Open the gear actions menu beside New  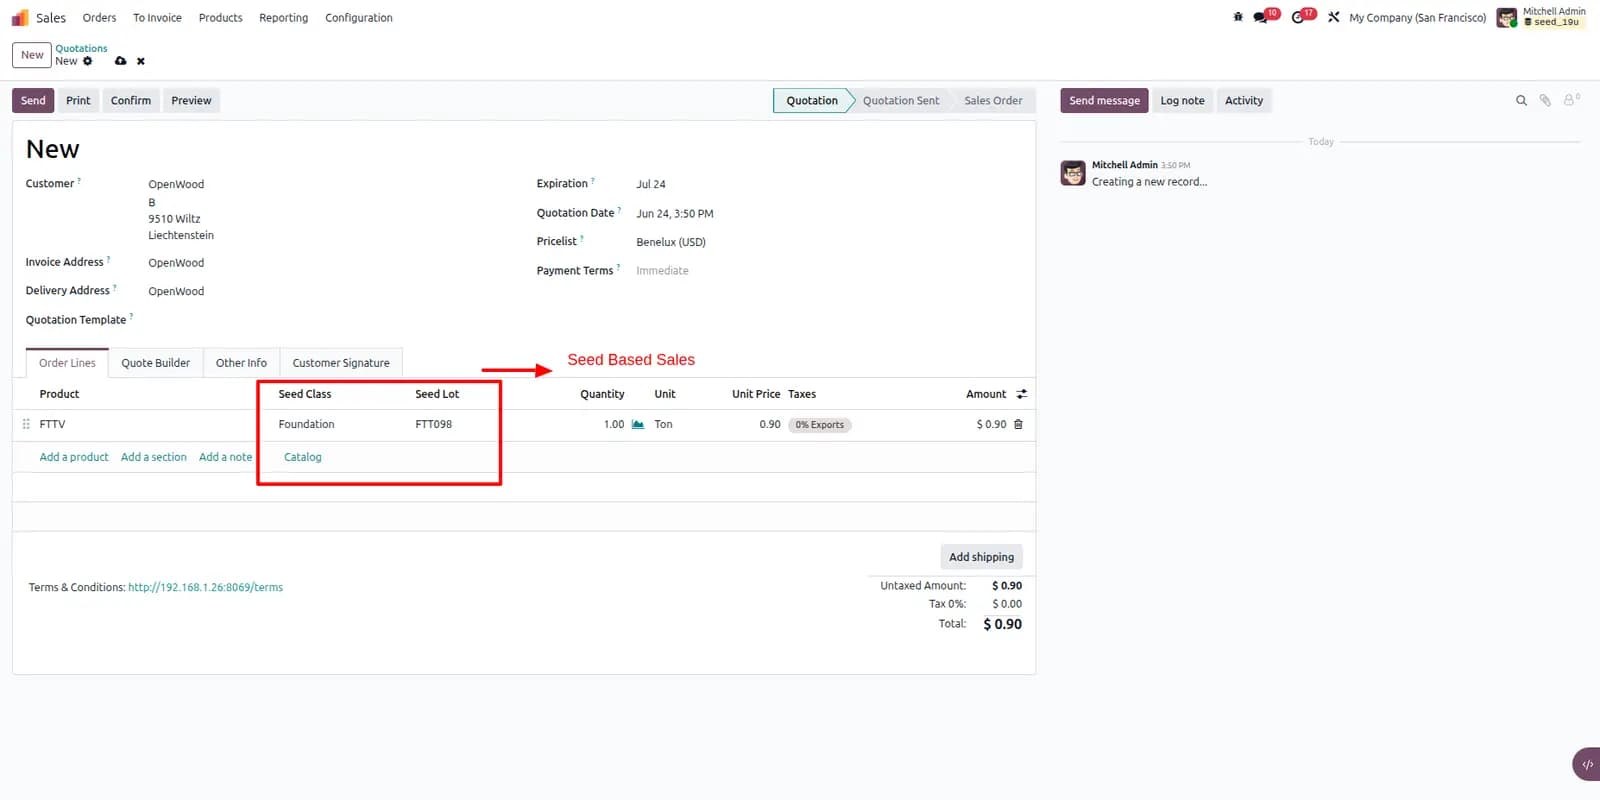tap(88, 61)
